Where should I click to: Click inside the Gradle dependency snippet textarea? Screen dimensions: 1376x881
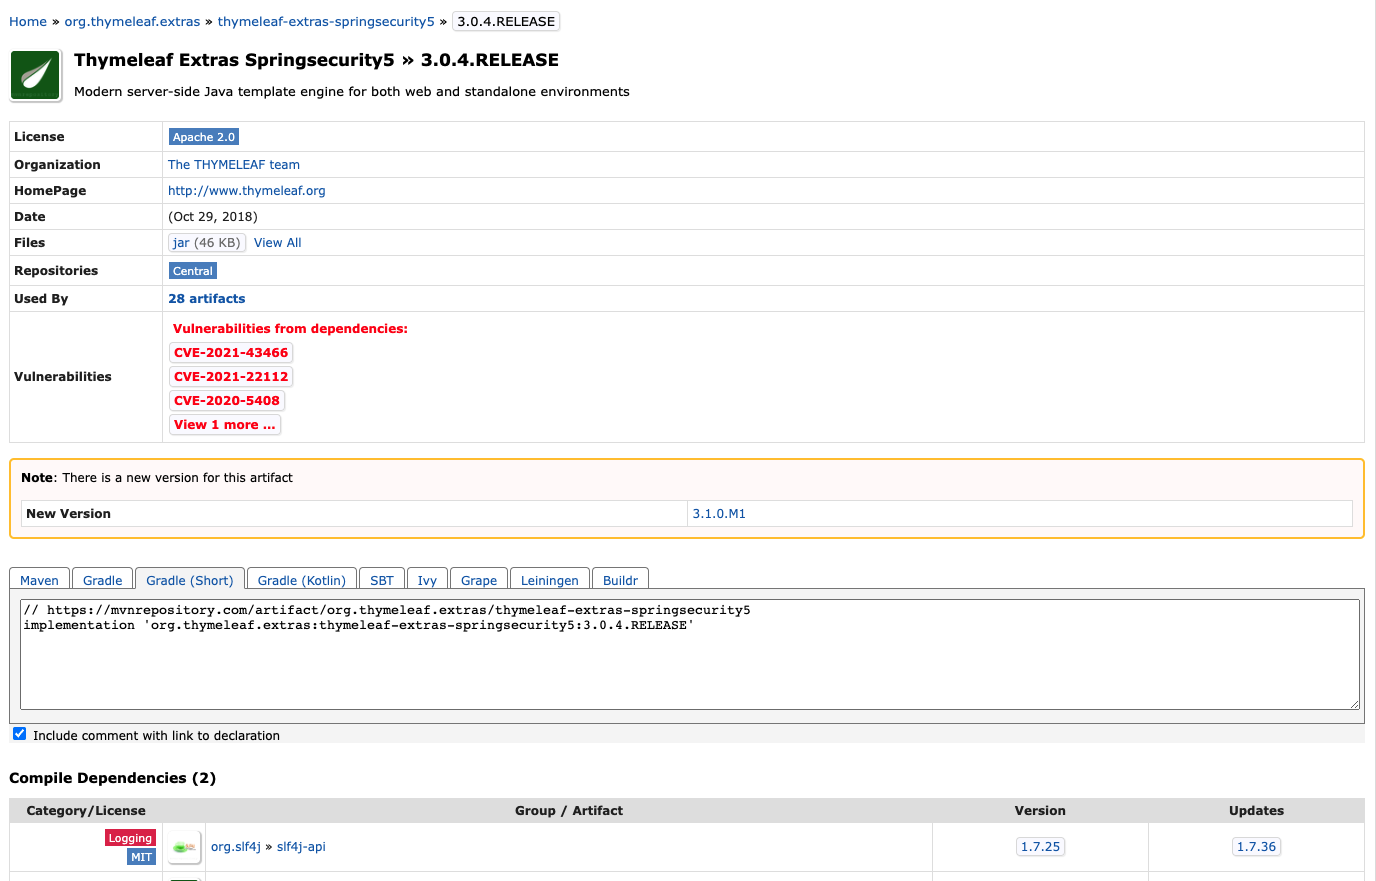pyautogui.click(x=690, y=655)
